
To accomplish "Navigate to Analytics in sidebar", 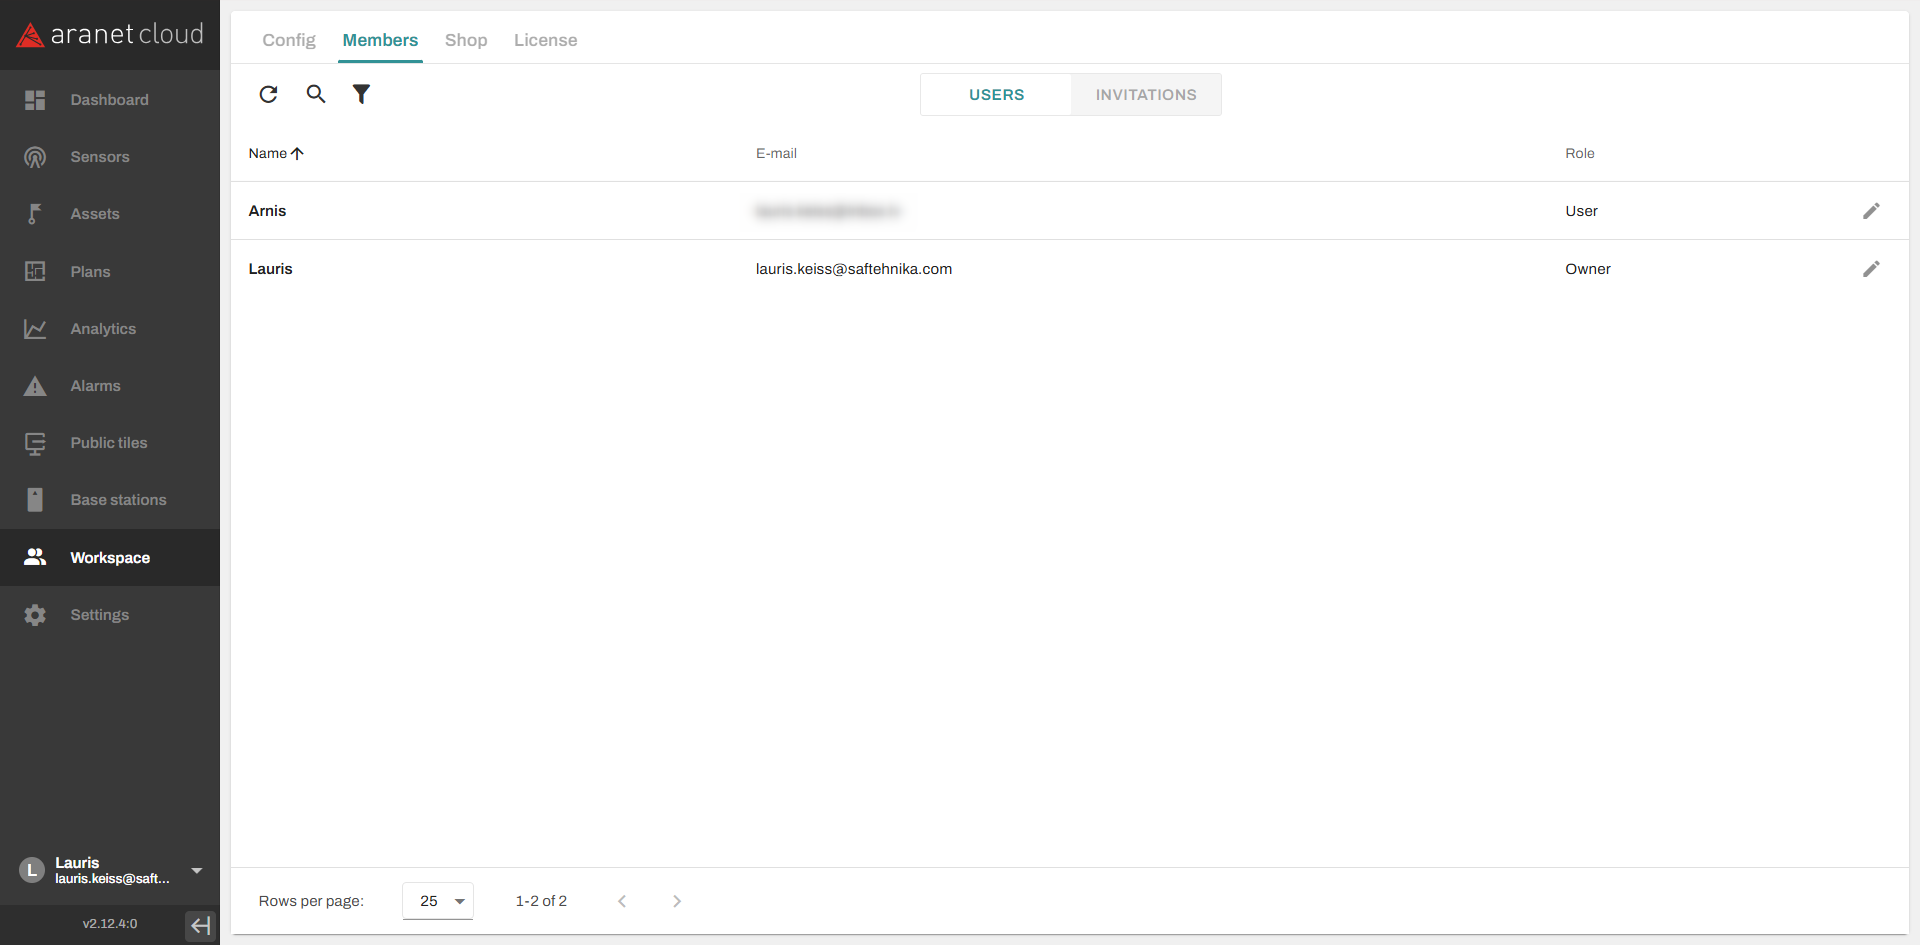I will (102, 329).
